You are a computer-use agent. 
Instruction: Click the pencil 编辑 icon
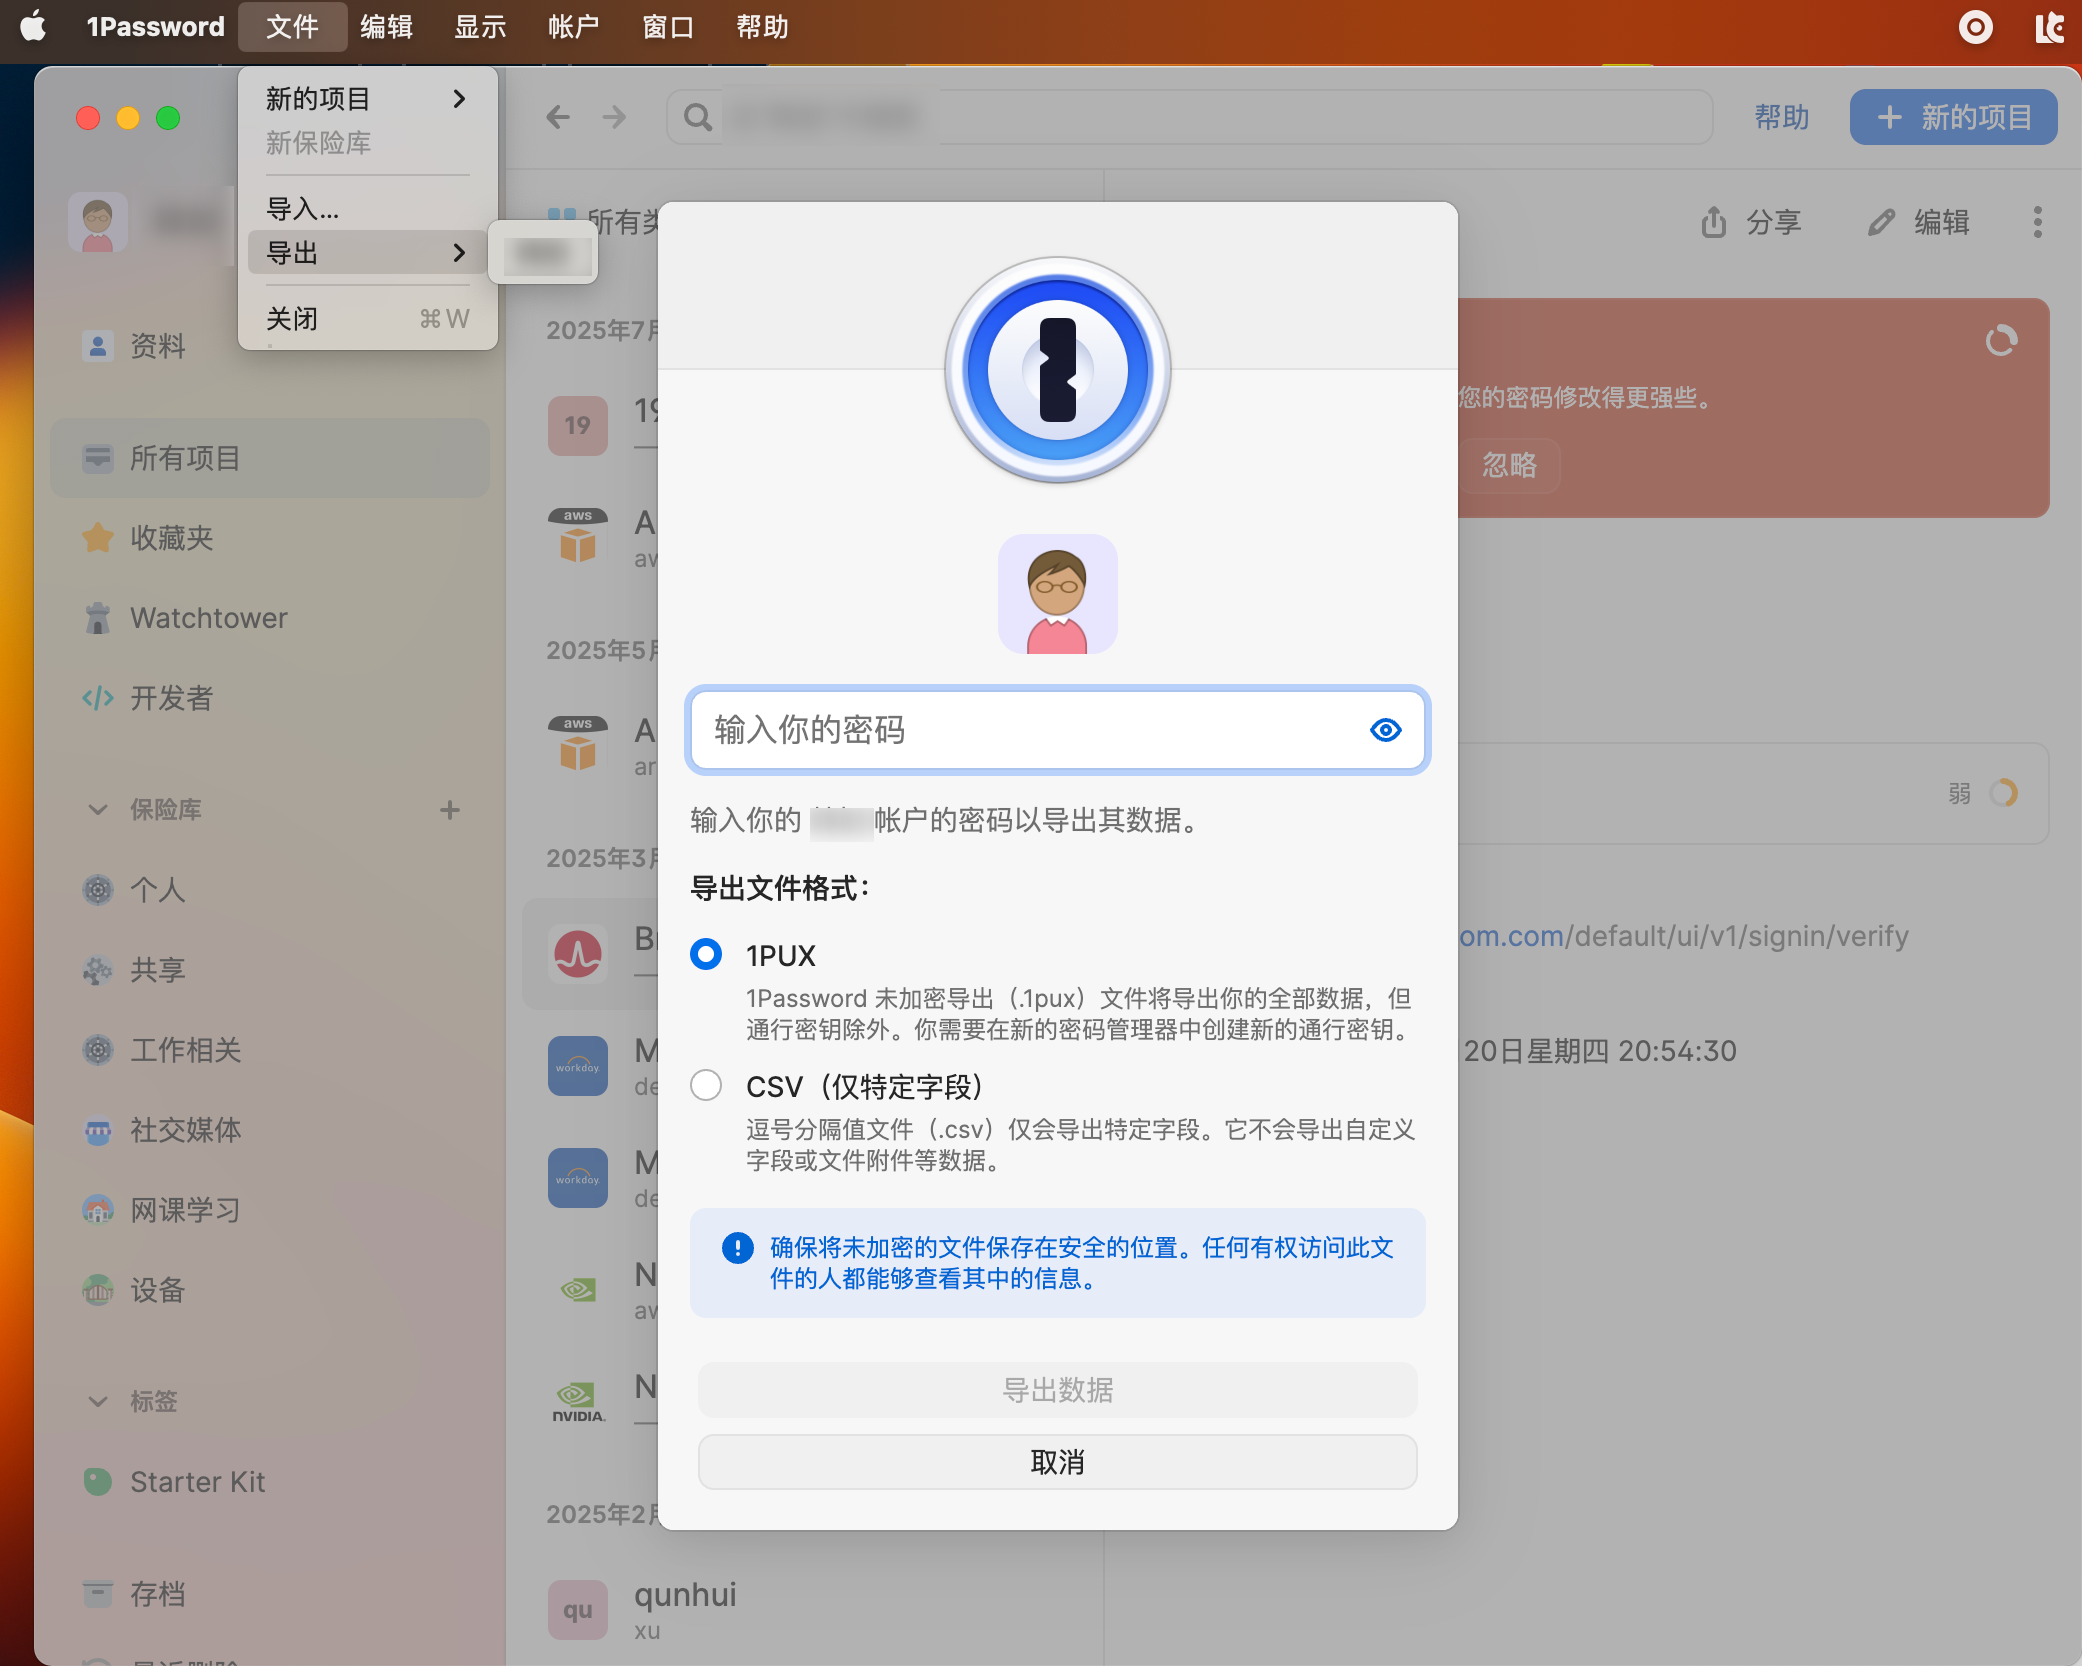(1881, 222)
